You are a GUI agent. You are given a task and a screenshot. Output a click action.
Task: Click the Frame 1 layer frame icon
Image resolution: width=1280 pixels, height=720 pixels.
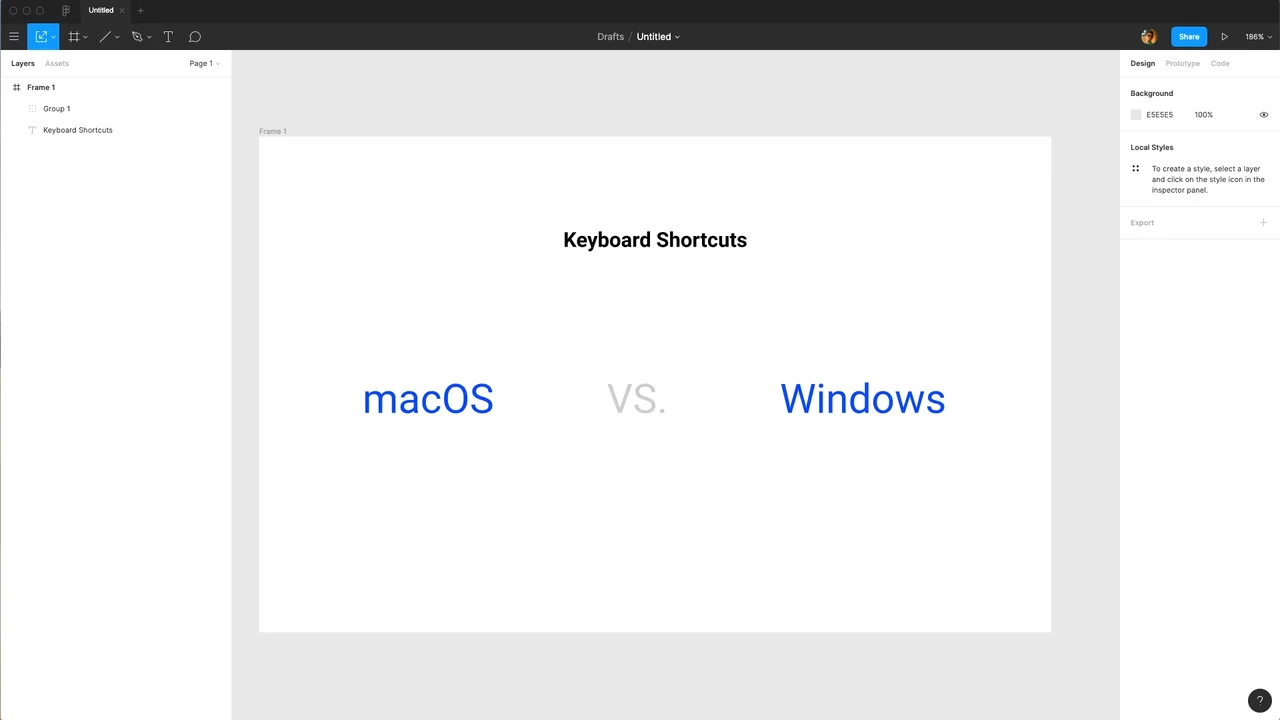pyautogui.click(x=16, y=87)
